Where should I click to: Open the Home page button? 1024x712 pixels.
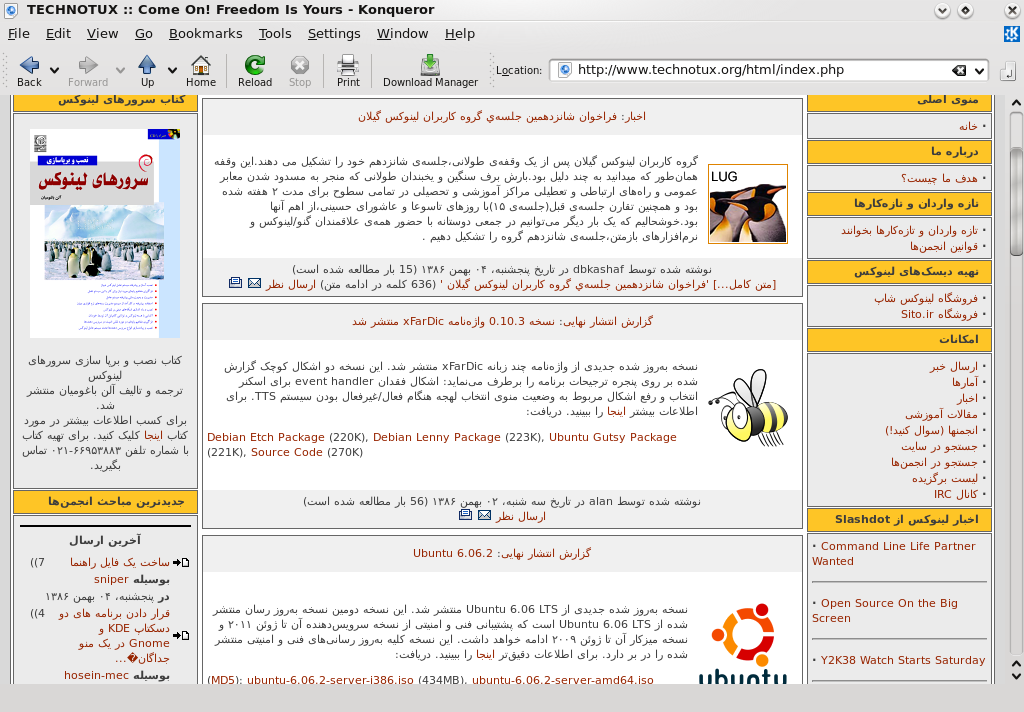point(200,71)
